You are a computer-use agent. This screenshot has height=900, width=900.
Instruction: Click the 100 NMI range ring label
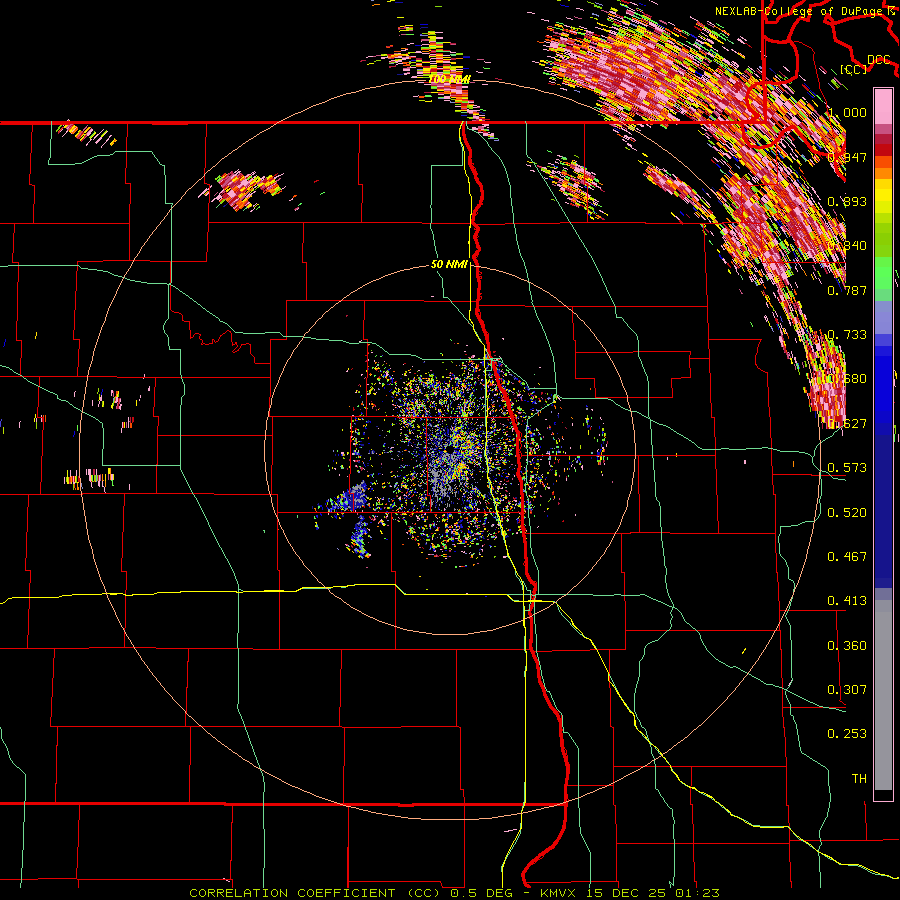tap(449, 79)
